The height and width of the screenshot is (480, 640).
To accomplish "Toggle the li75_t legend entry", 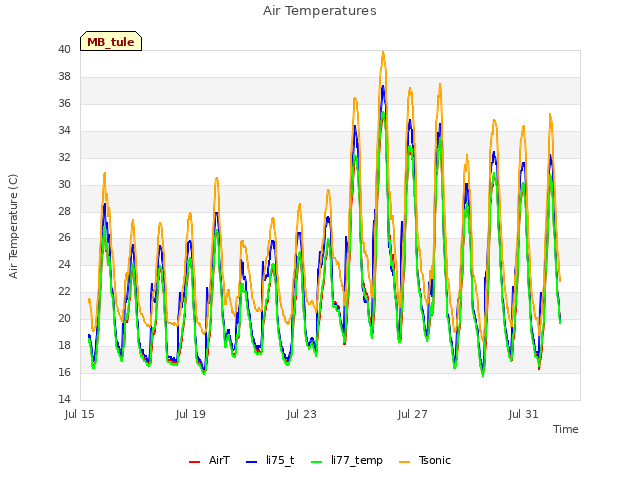I will 270,461.
